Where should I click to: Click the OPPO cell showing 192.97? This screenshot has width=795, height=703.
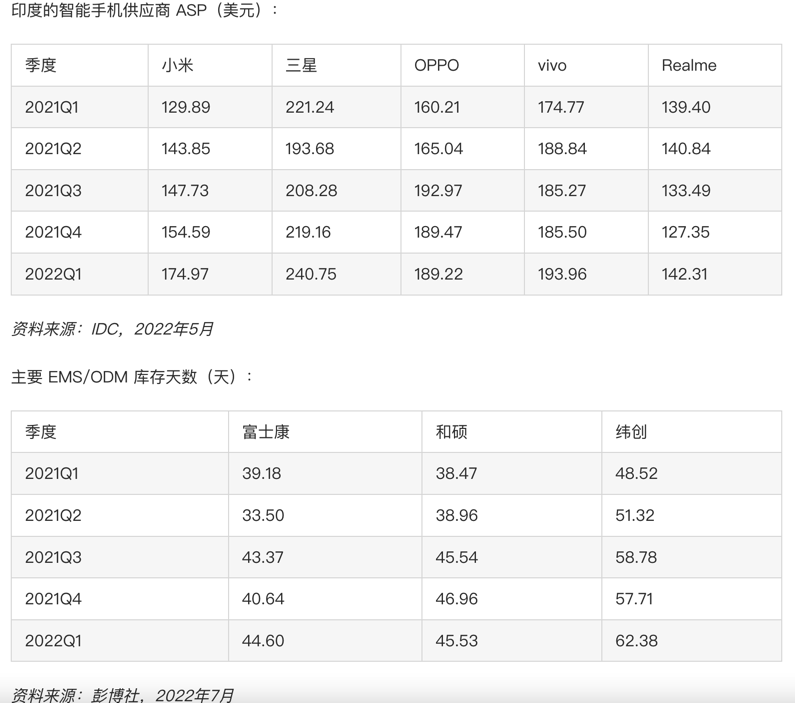tap(438, 190)
